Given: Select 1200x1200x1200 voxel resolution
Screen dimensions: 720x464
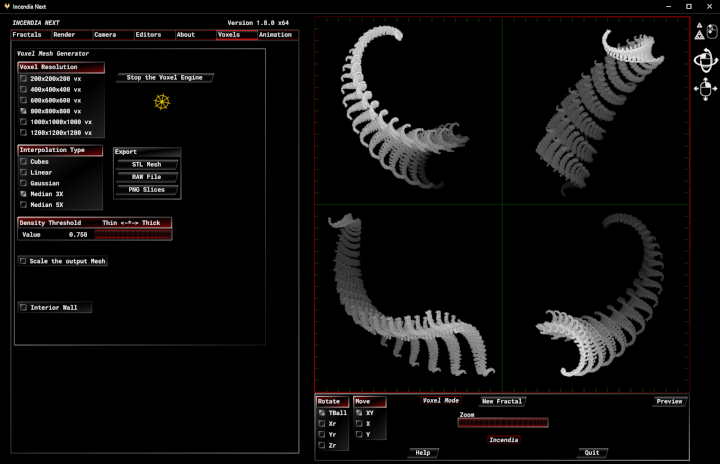Looking at the screenshot, I should click(24, 132).
